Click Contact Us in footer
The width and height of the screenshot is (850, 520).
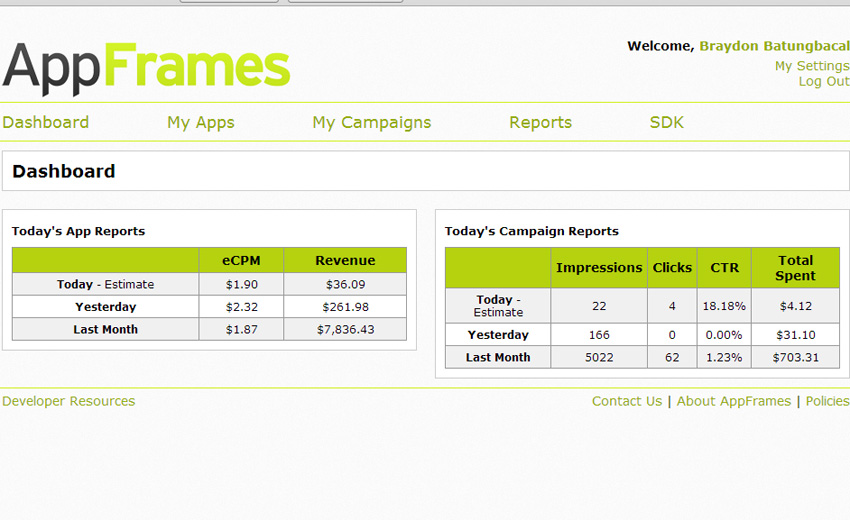coord(627,401)
